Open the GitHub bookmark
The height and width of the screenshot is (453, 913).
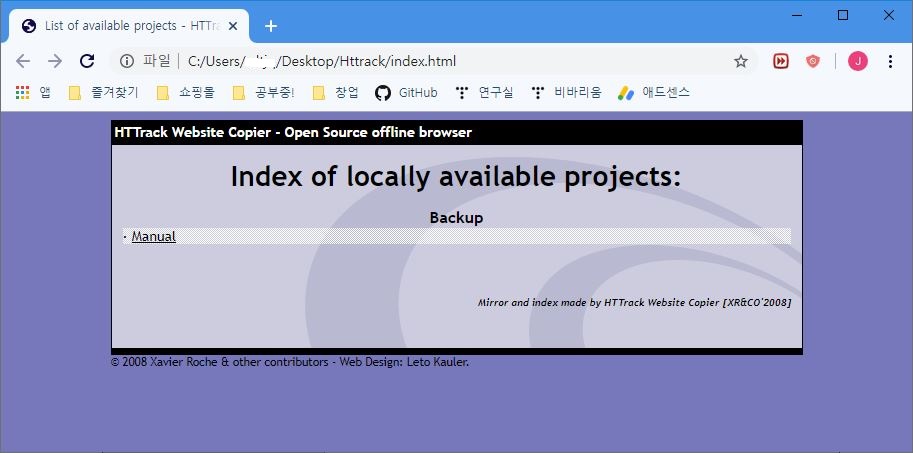406,93
